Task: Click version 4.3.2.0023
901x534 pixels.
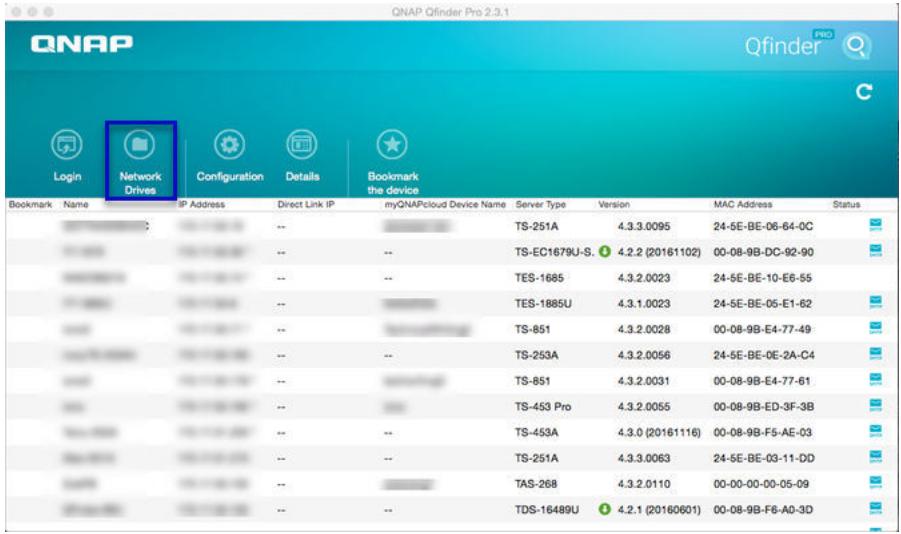Action: [x=644, y=278]
